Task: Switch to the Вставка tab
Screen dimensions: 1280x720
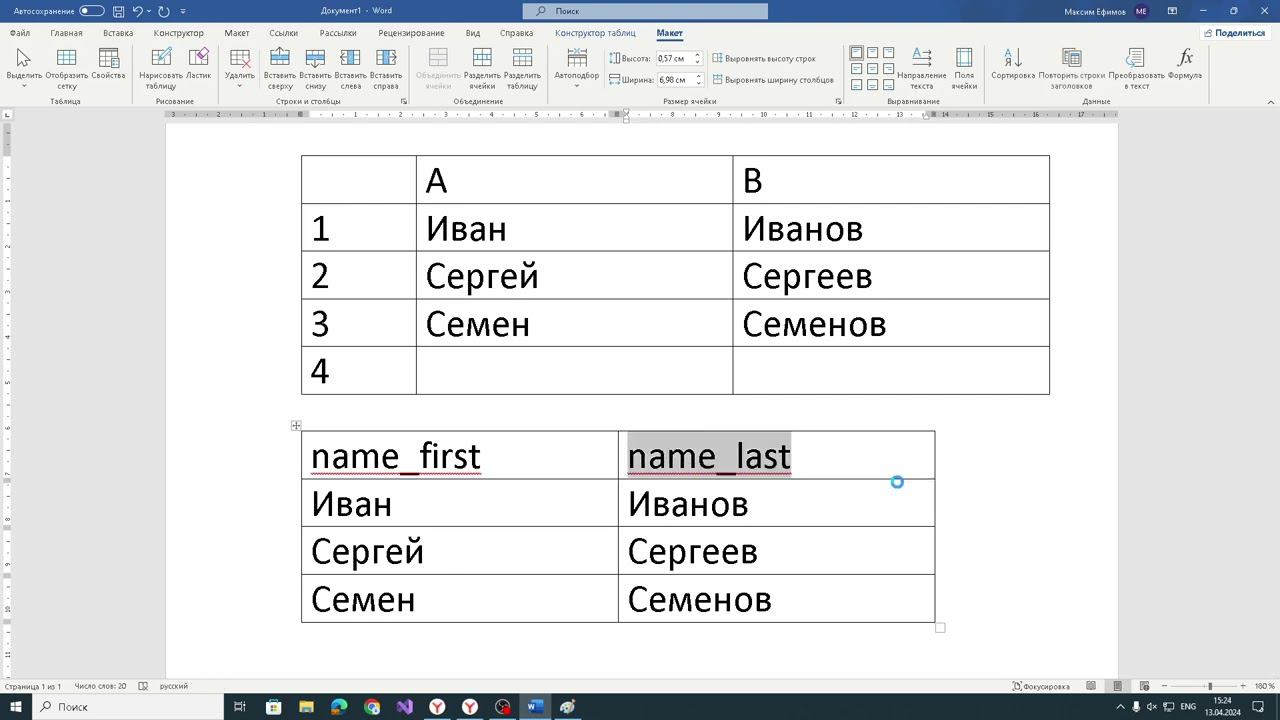Action: (118, 33)
